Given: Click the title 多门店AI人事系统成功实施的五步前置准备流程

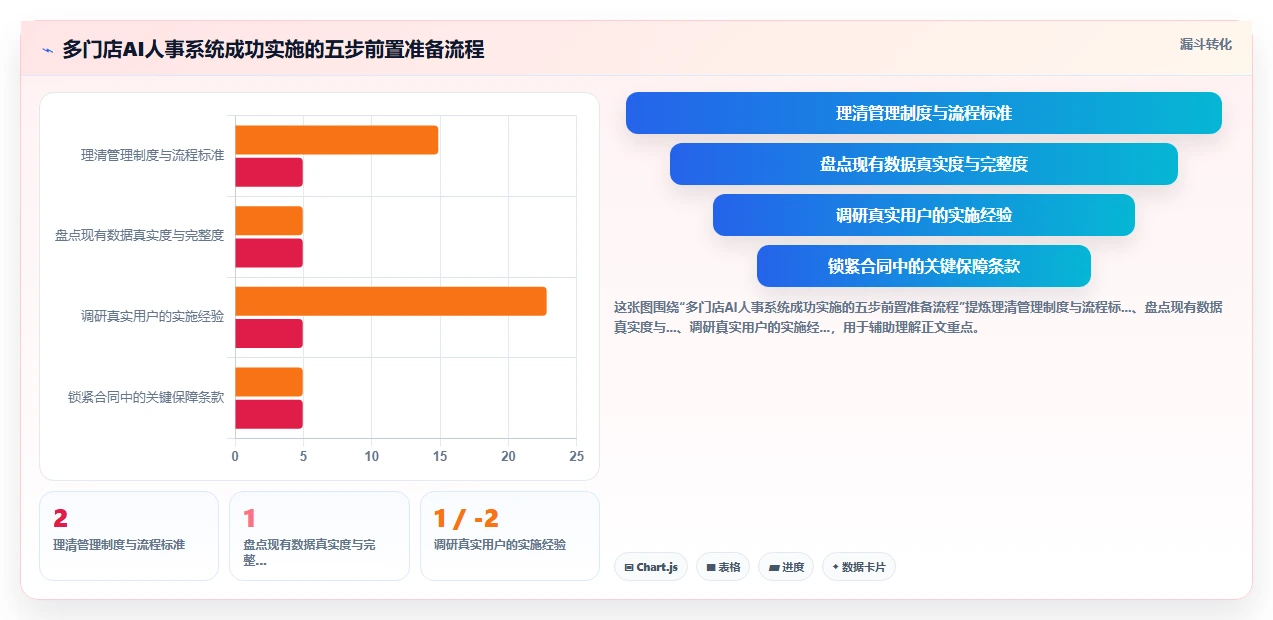Looking at the screenshot, I should (273, 49).
